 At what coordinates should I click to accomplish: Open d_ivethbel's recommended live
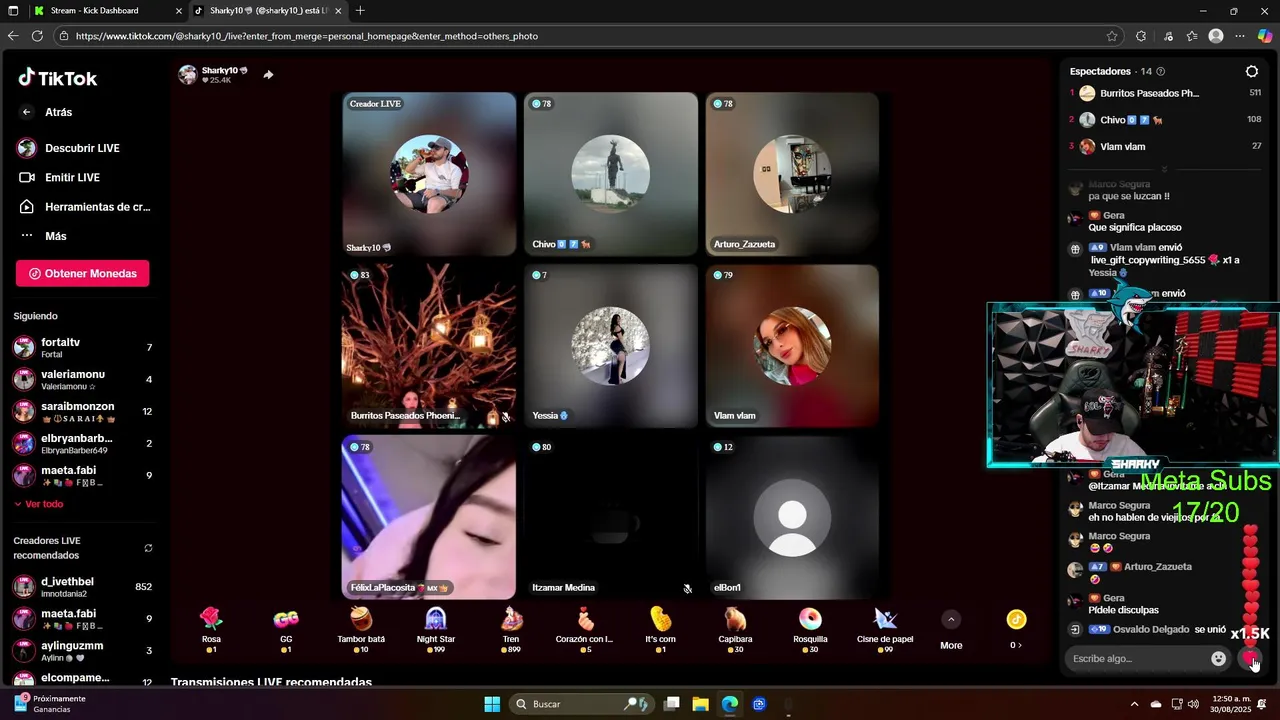pyautogui.click(x=82, y=586)
